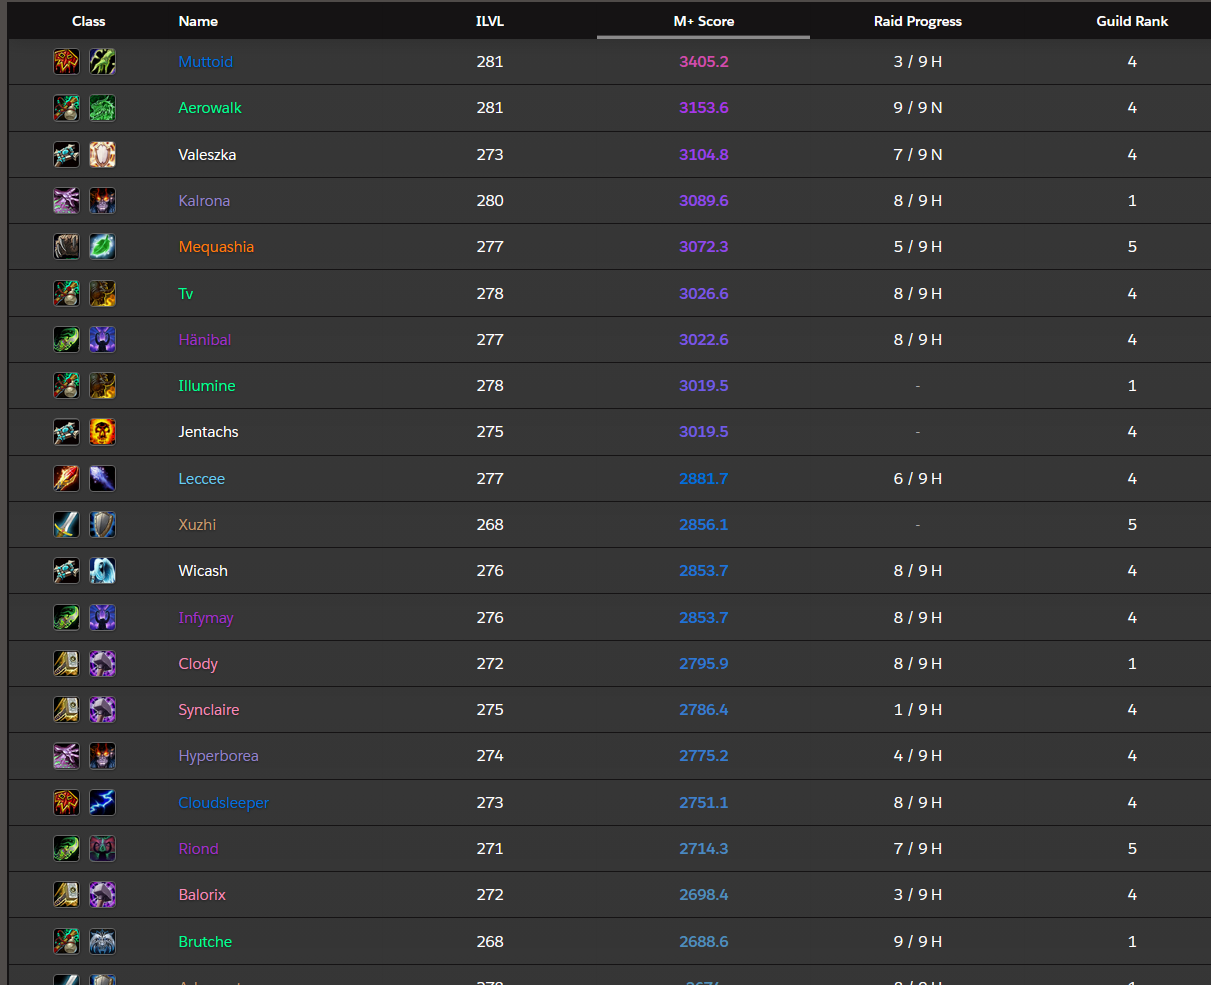The image size is (1211, 985).
Task: Click the class icon in Muttoid's row
Action: [66, 62]
